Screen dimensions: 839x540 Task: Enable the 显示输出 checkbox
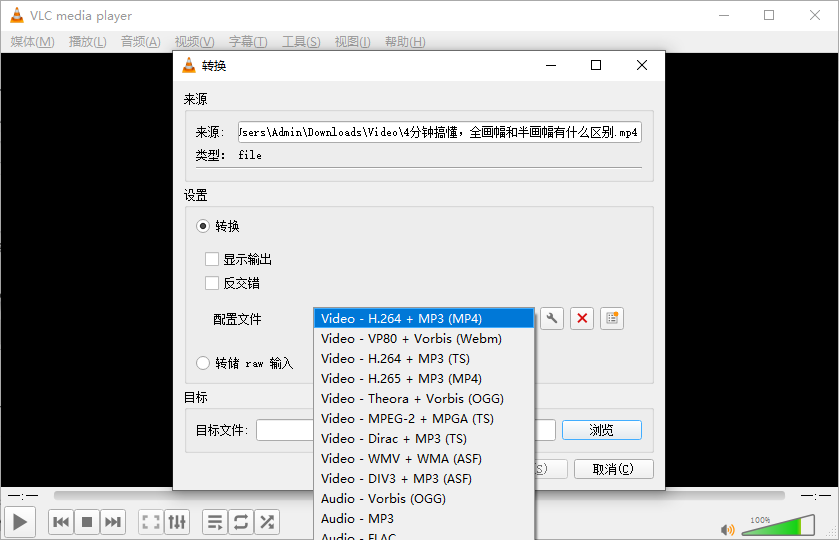212,259
